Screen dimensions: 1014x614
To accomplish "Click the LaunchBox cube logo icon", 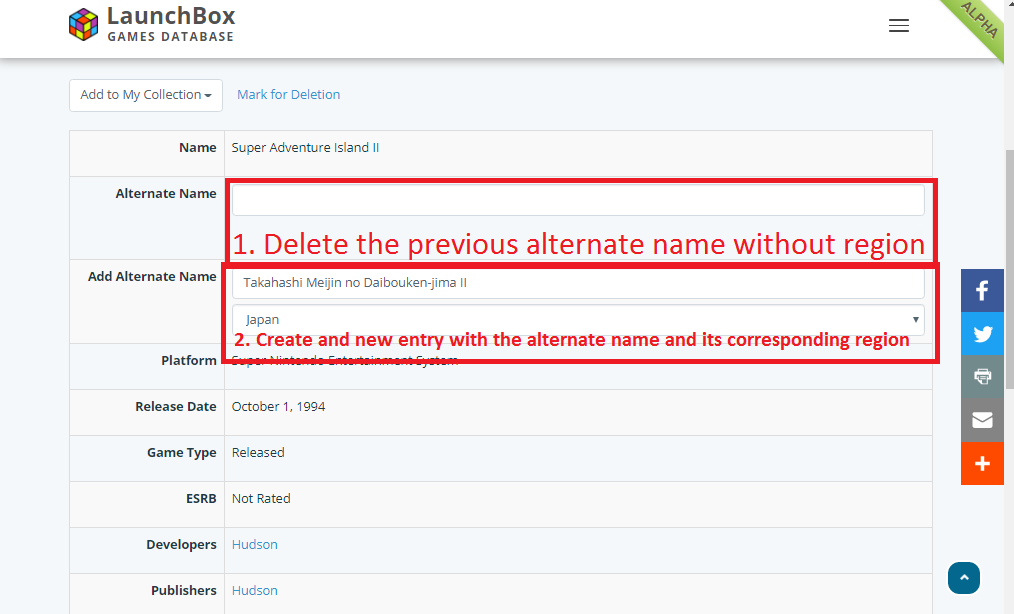I will [84, 25].
